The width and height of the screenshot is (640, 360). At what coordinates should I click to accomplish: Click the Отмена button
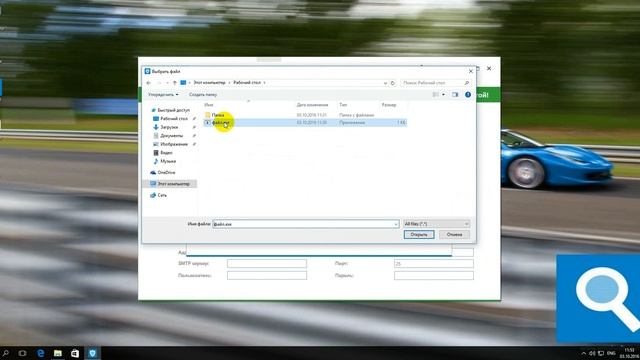click(454, 235)
